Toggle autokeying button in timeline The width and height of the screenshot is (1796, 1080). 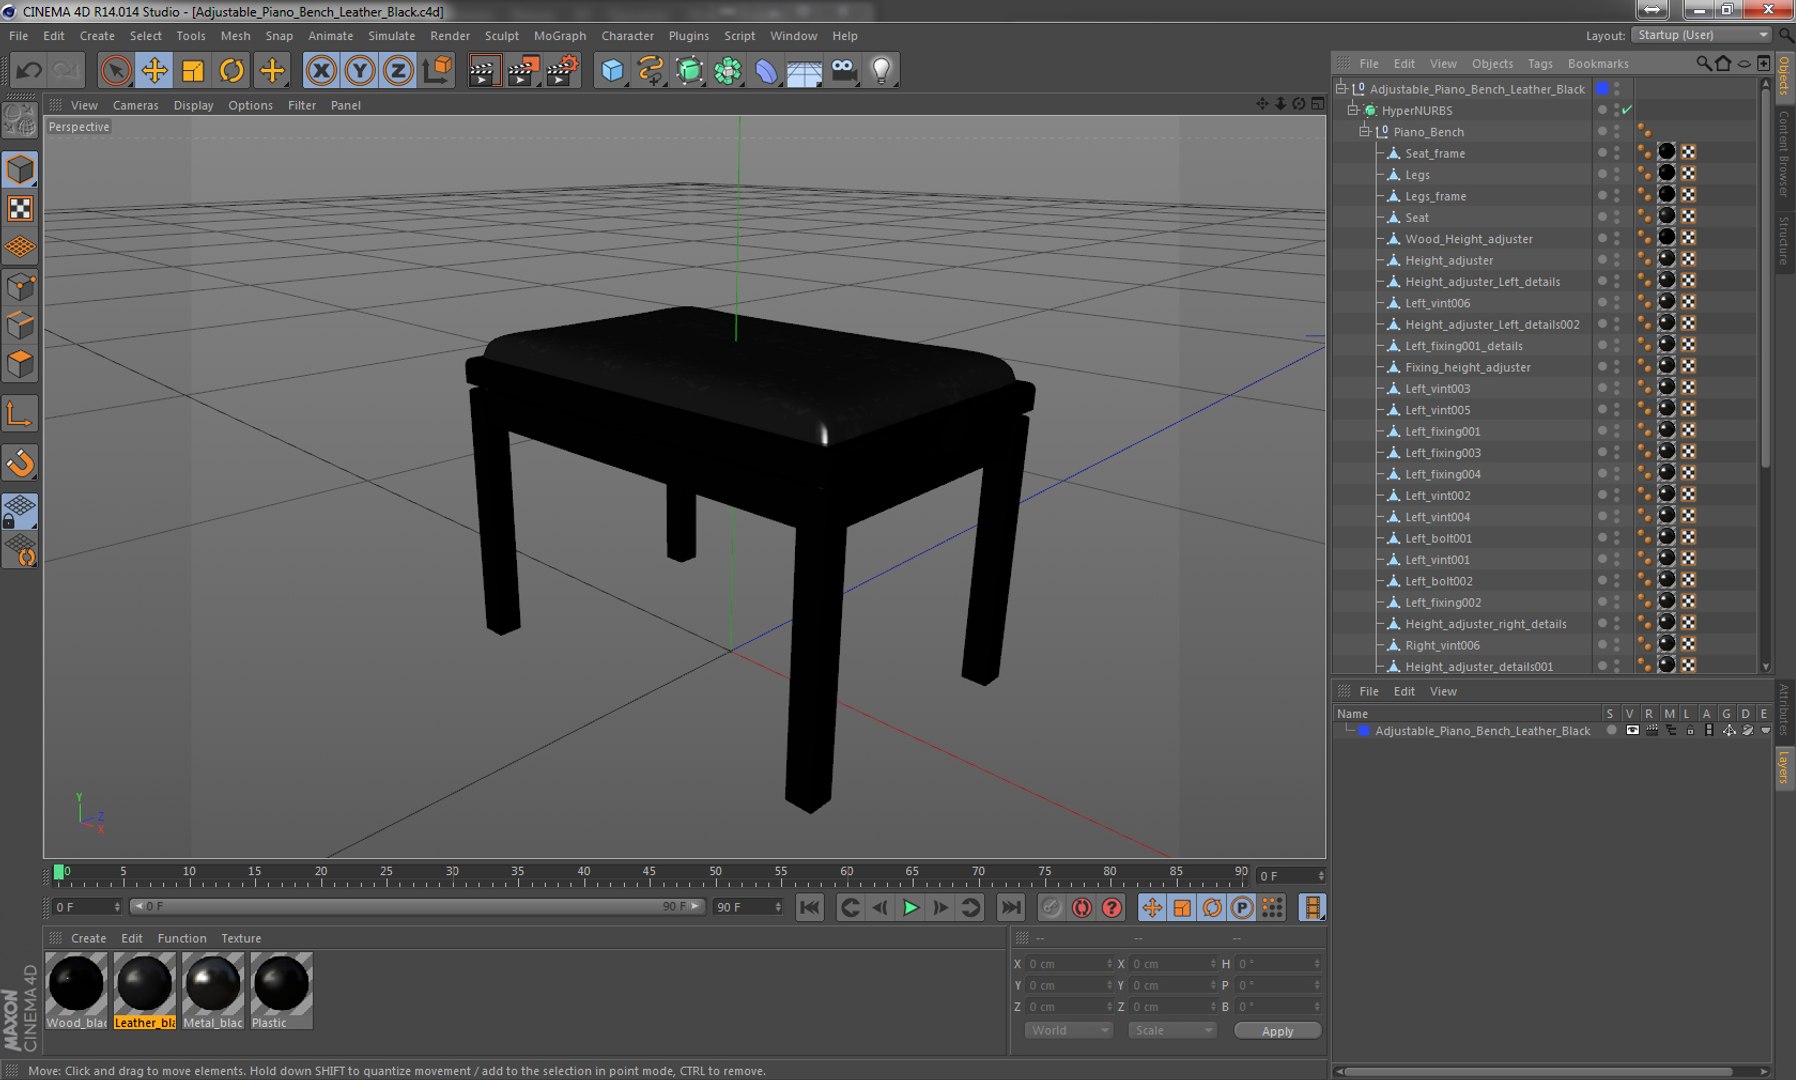coord(1081,907)
